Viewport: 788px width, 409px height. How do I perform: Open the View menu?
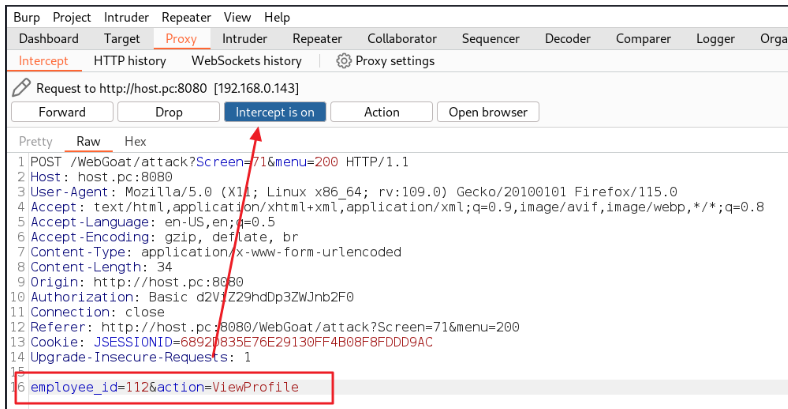click(x=237, y=18)
